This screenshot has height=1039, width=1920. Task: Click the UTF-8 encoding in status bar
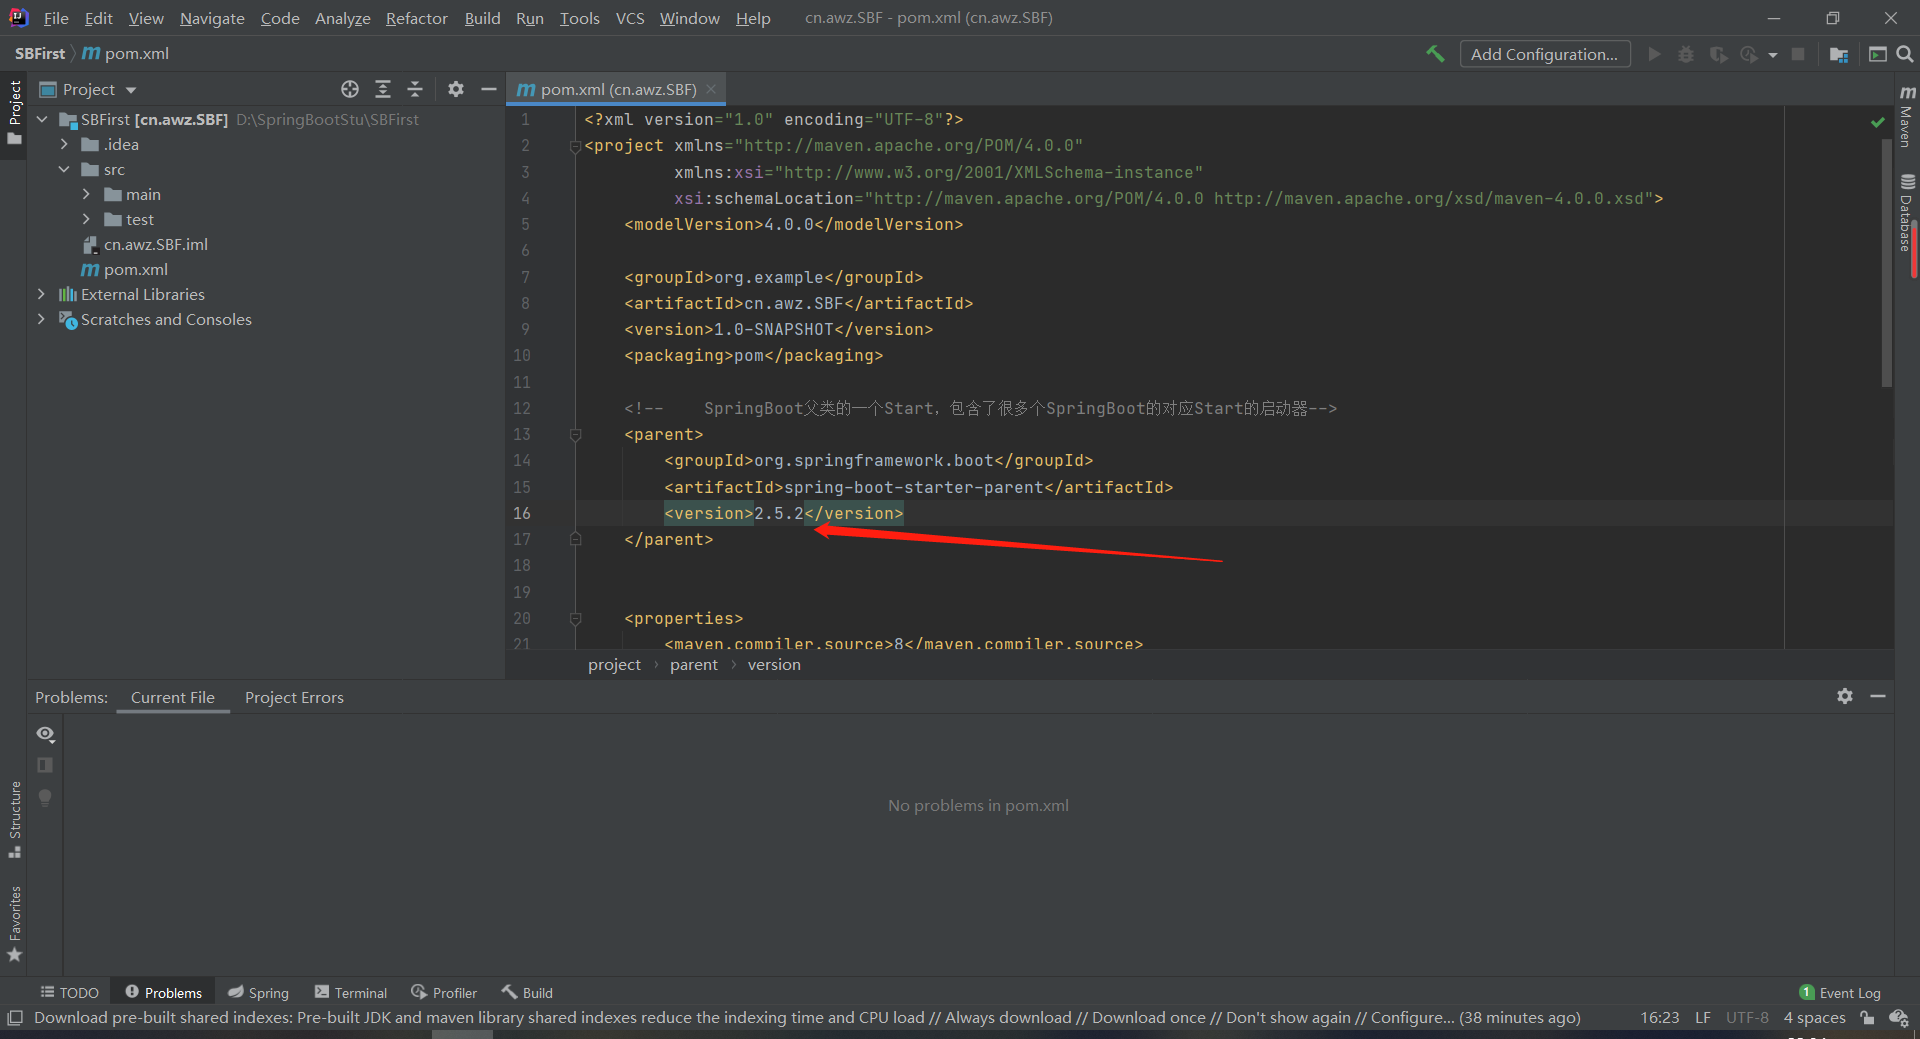click(x=1747, y=1018)
